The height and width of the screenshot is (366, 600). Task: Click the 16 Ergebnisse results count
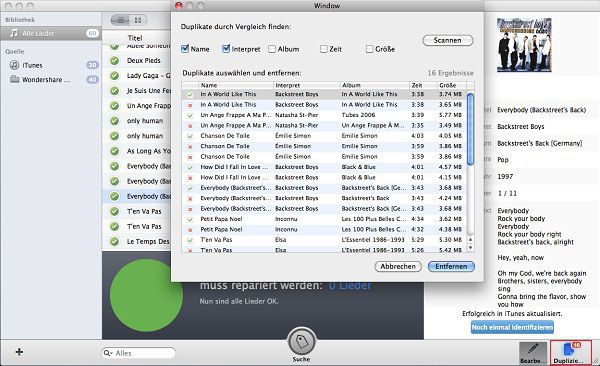point(450,73)
